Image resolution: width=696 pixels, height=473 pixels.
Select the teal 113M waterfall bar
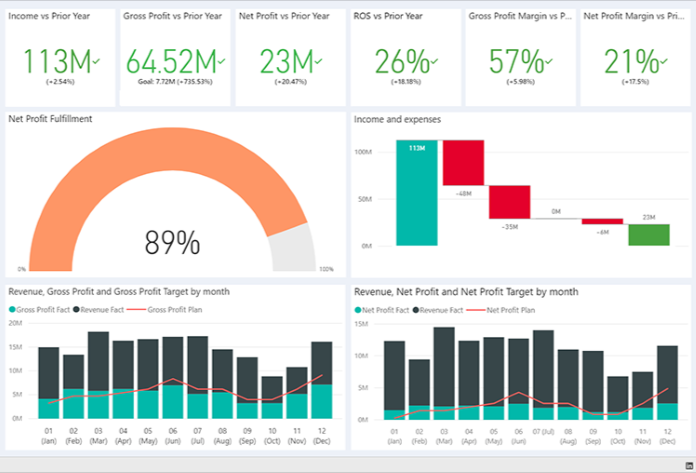(x=416, y=193)
